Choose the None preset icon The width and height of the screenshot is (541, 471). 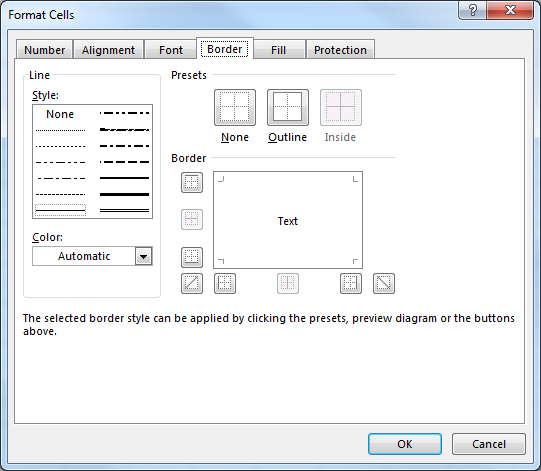(x=235, y=107)
